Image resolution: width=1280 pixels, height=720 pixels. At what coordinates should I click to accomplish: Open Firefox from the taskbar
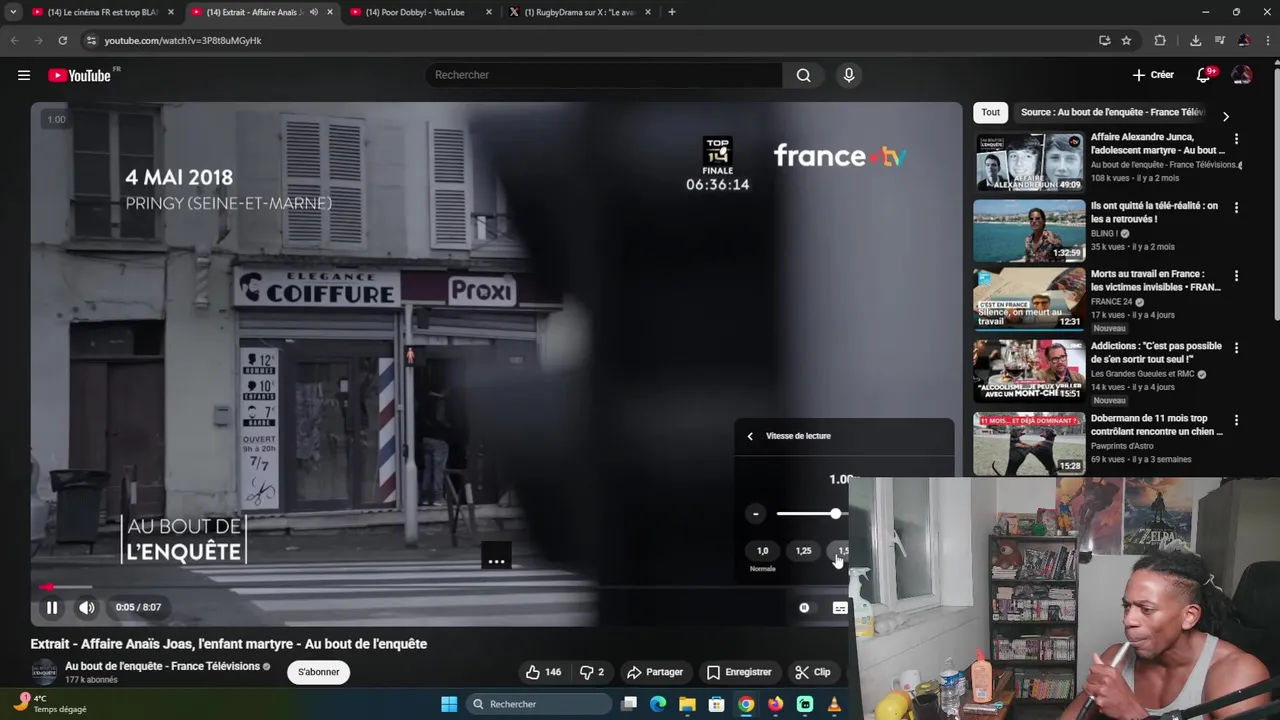tap(775, 704)
